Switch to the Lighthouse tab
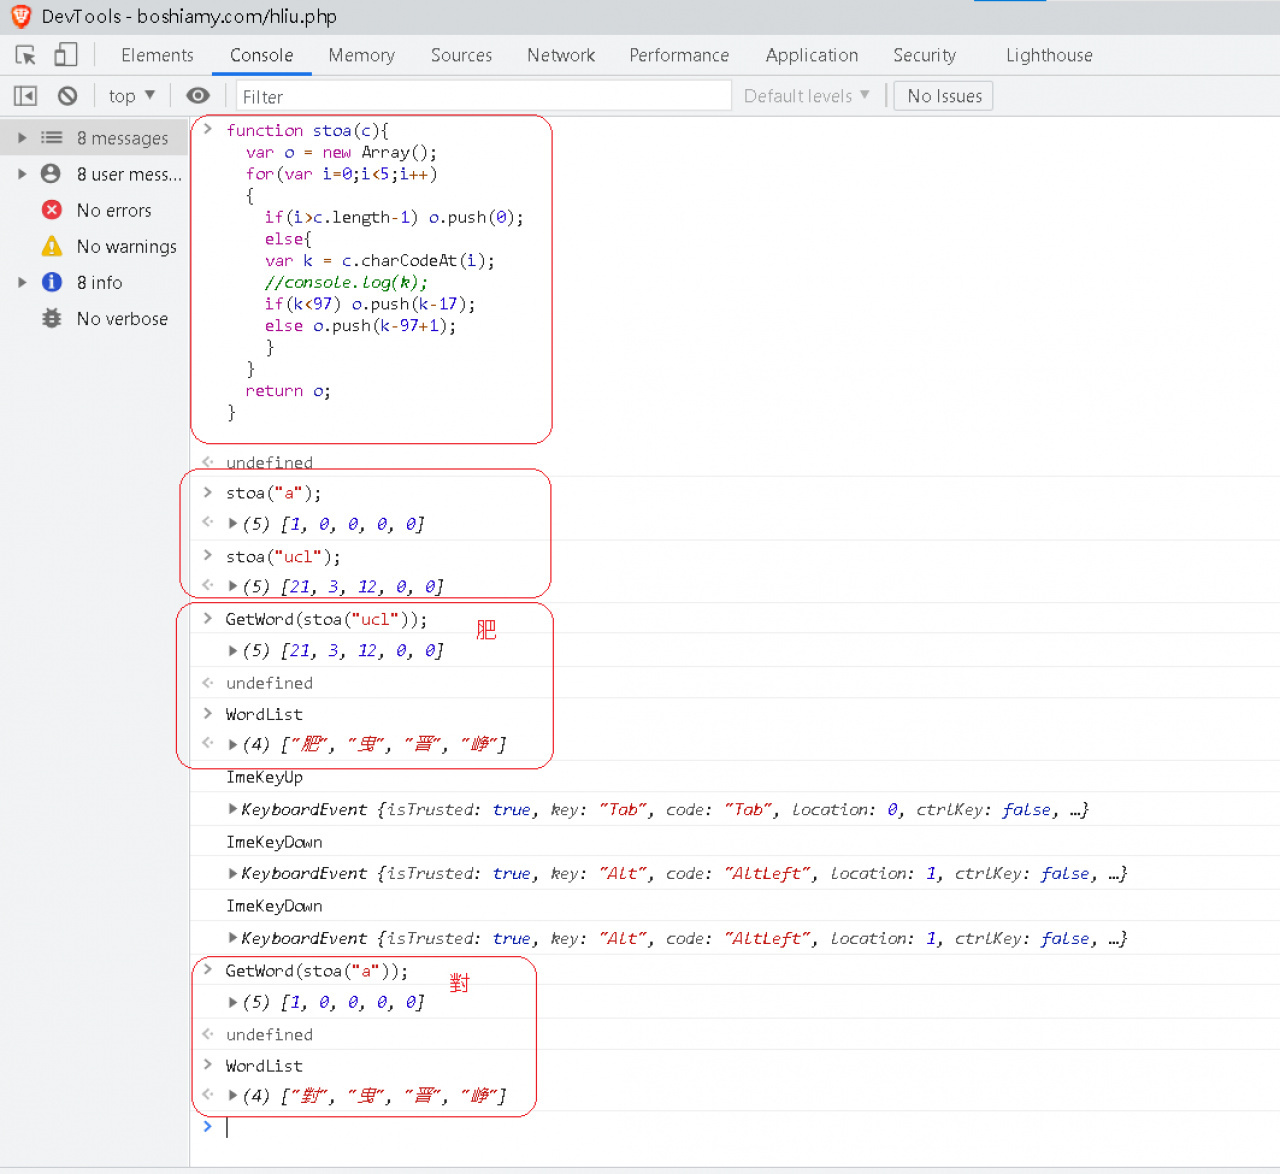The height and width of the screenshot is (1174, 1280). 1048,55
